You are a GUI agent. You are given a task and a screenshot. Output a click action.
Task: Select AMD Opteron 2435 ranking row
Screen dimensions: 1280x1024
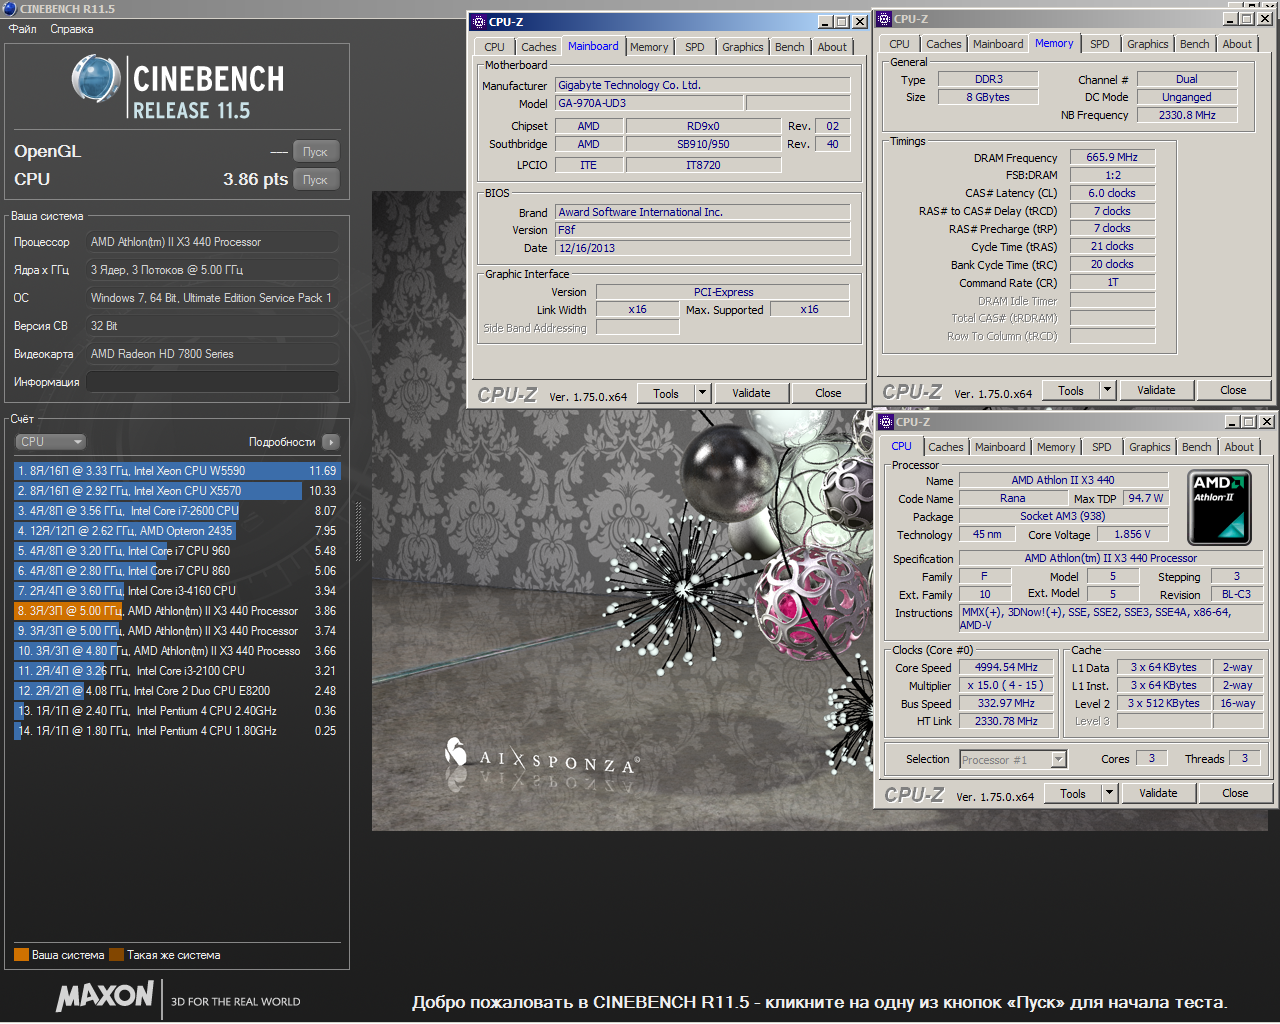pyautogui.click(x=178, y=531)
